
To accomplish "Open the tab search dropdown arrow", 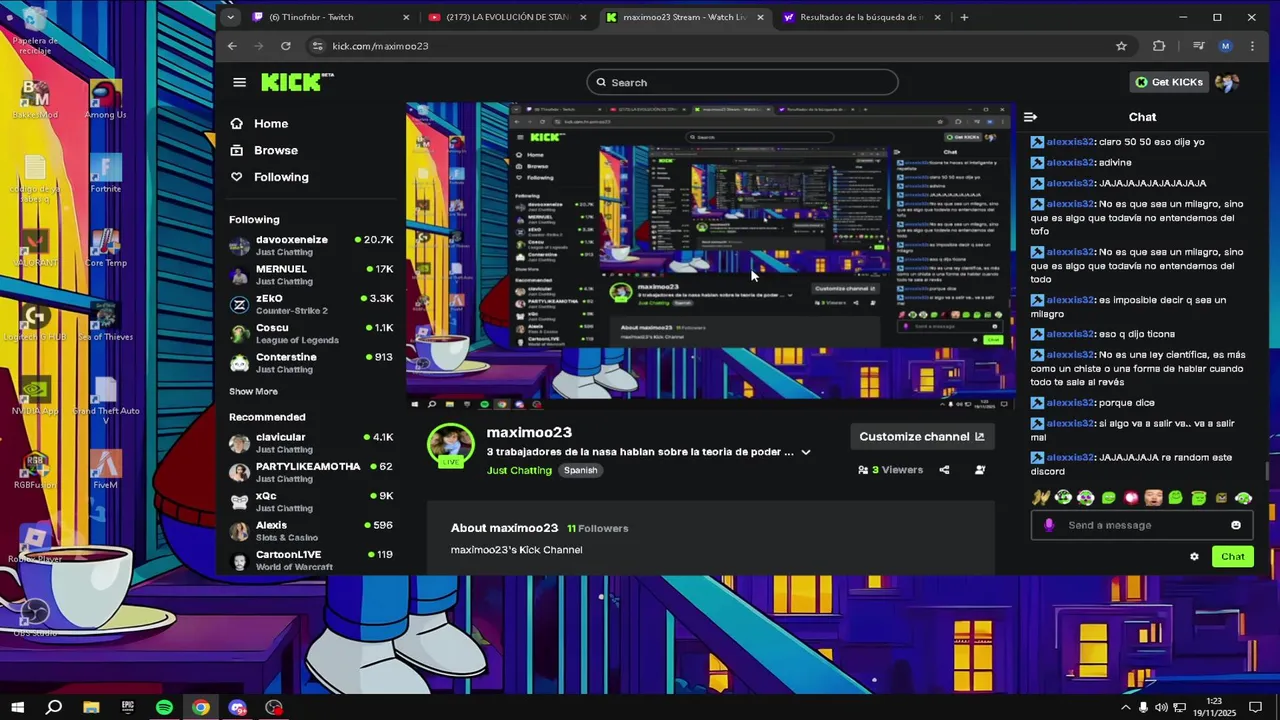I will (231, 17).
